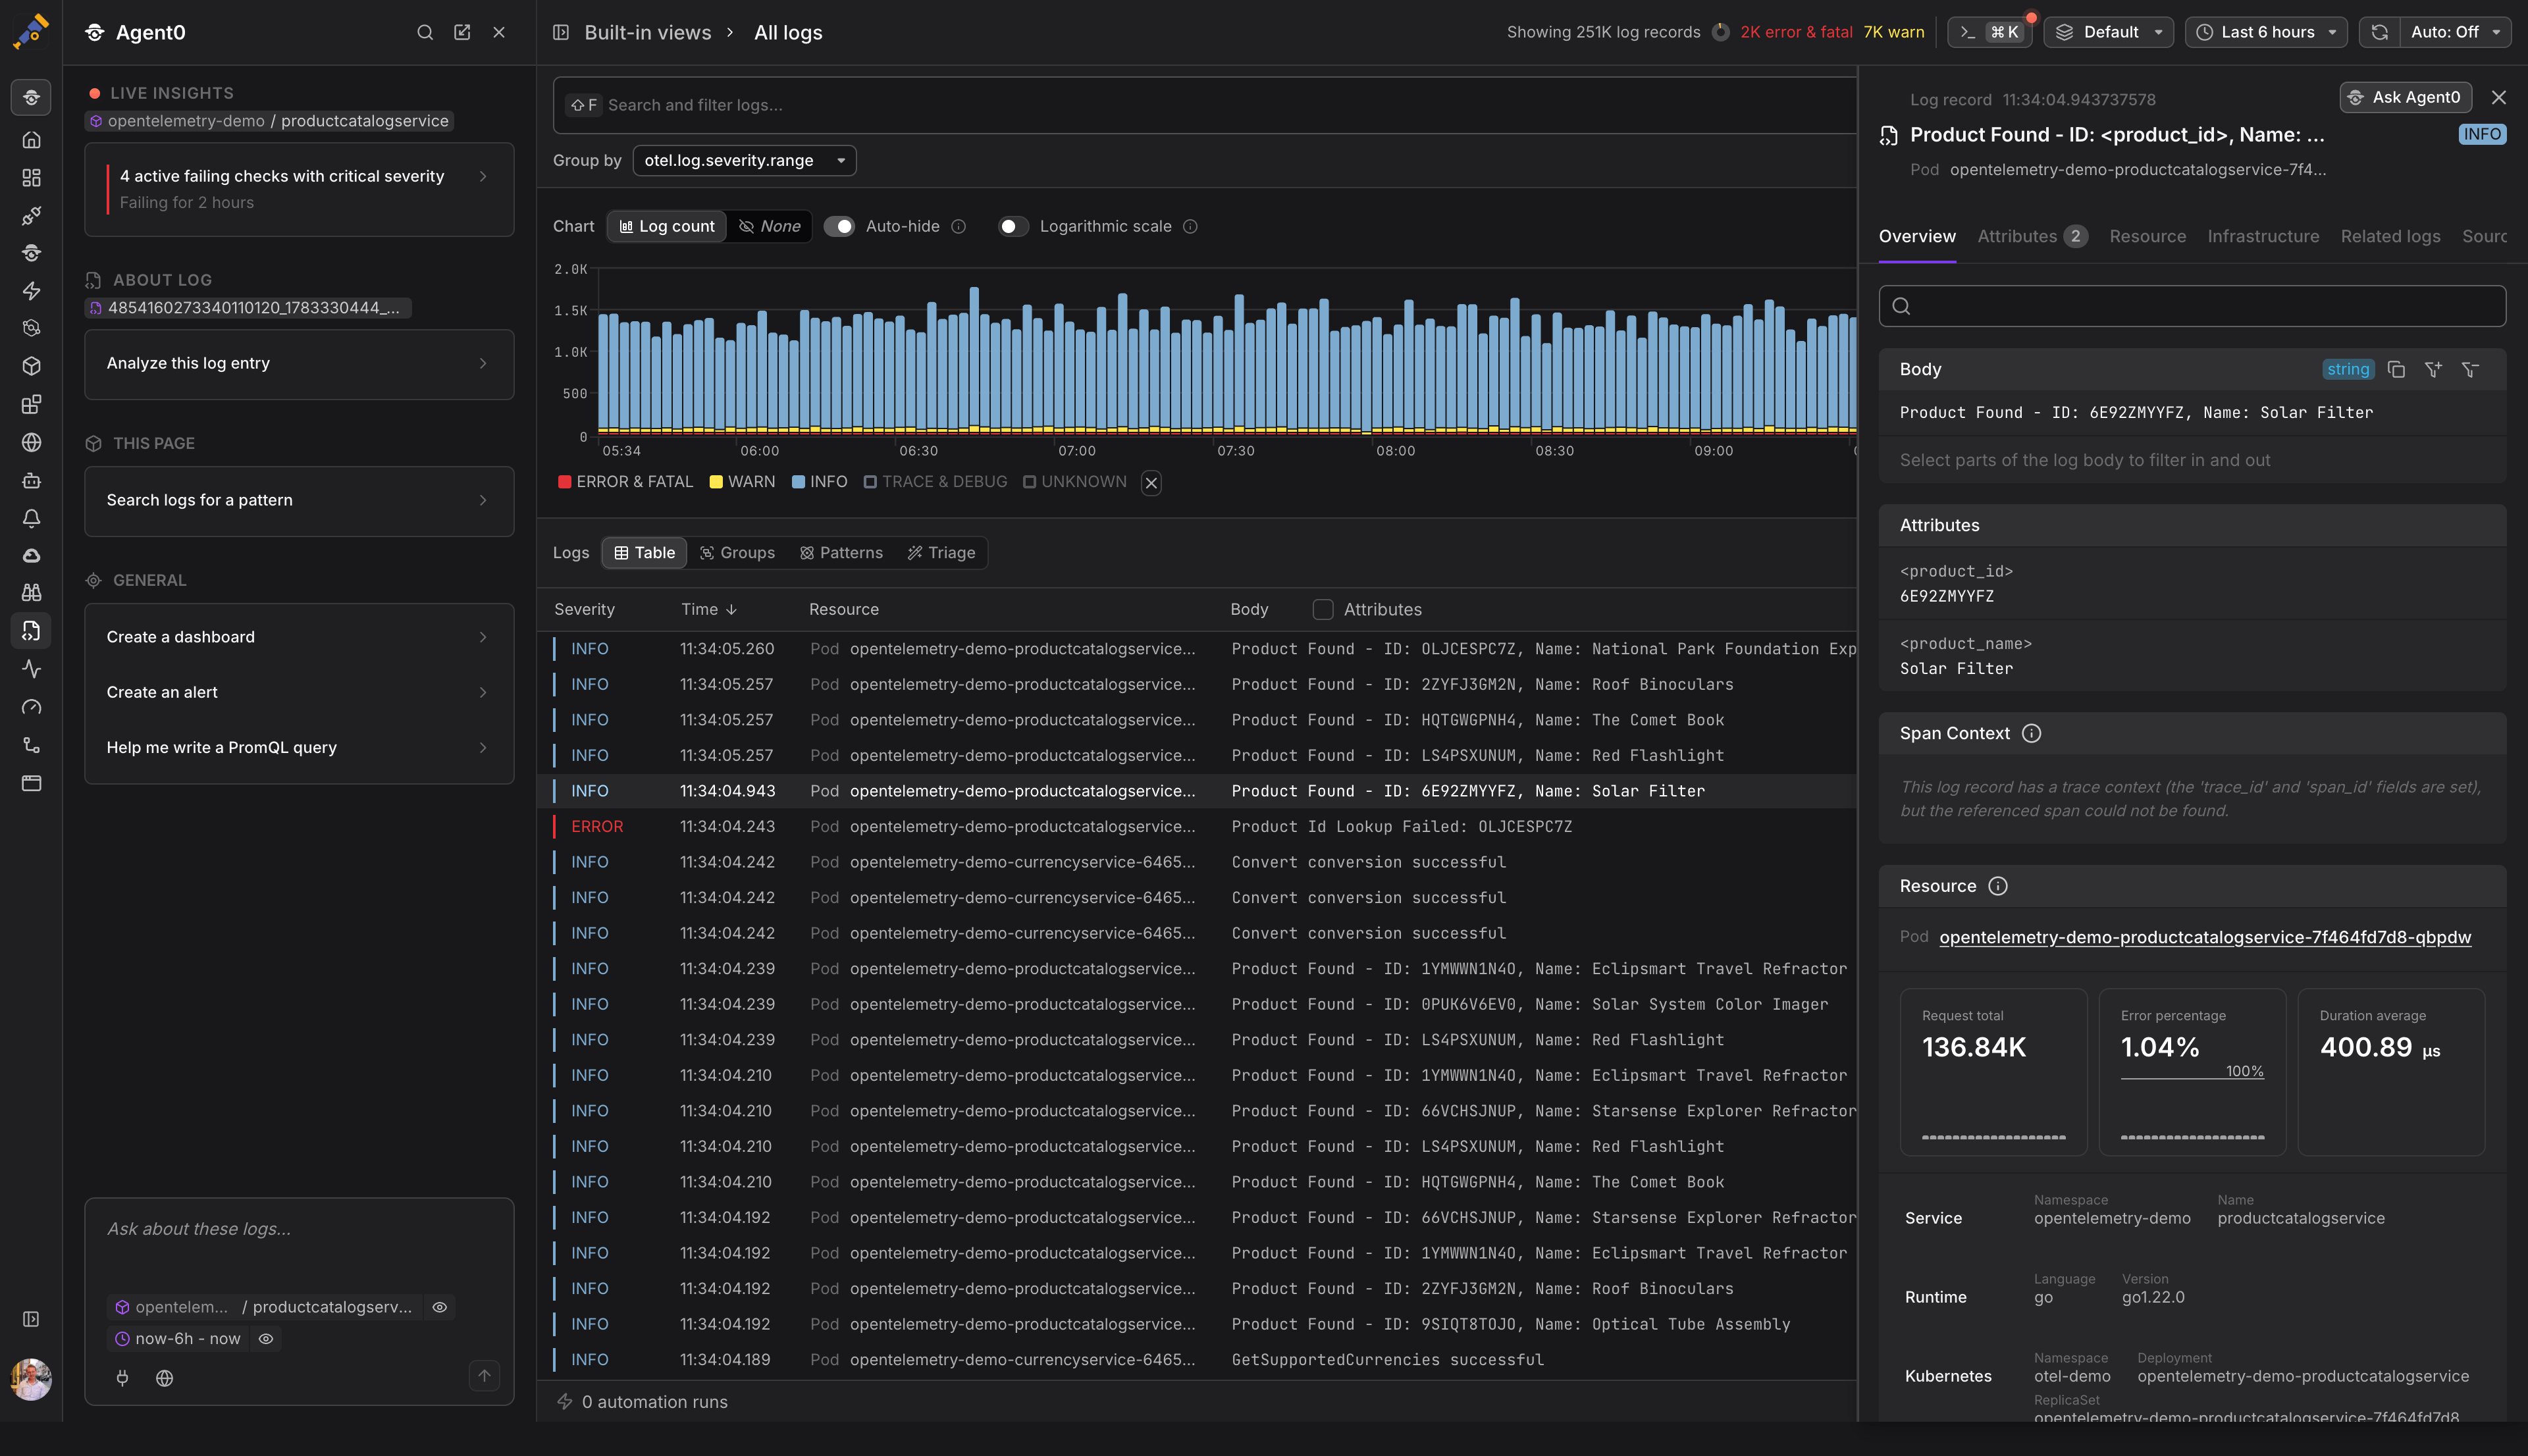Check the Attributes checkbox in Body column

click(x=1323, y=609)
